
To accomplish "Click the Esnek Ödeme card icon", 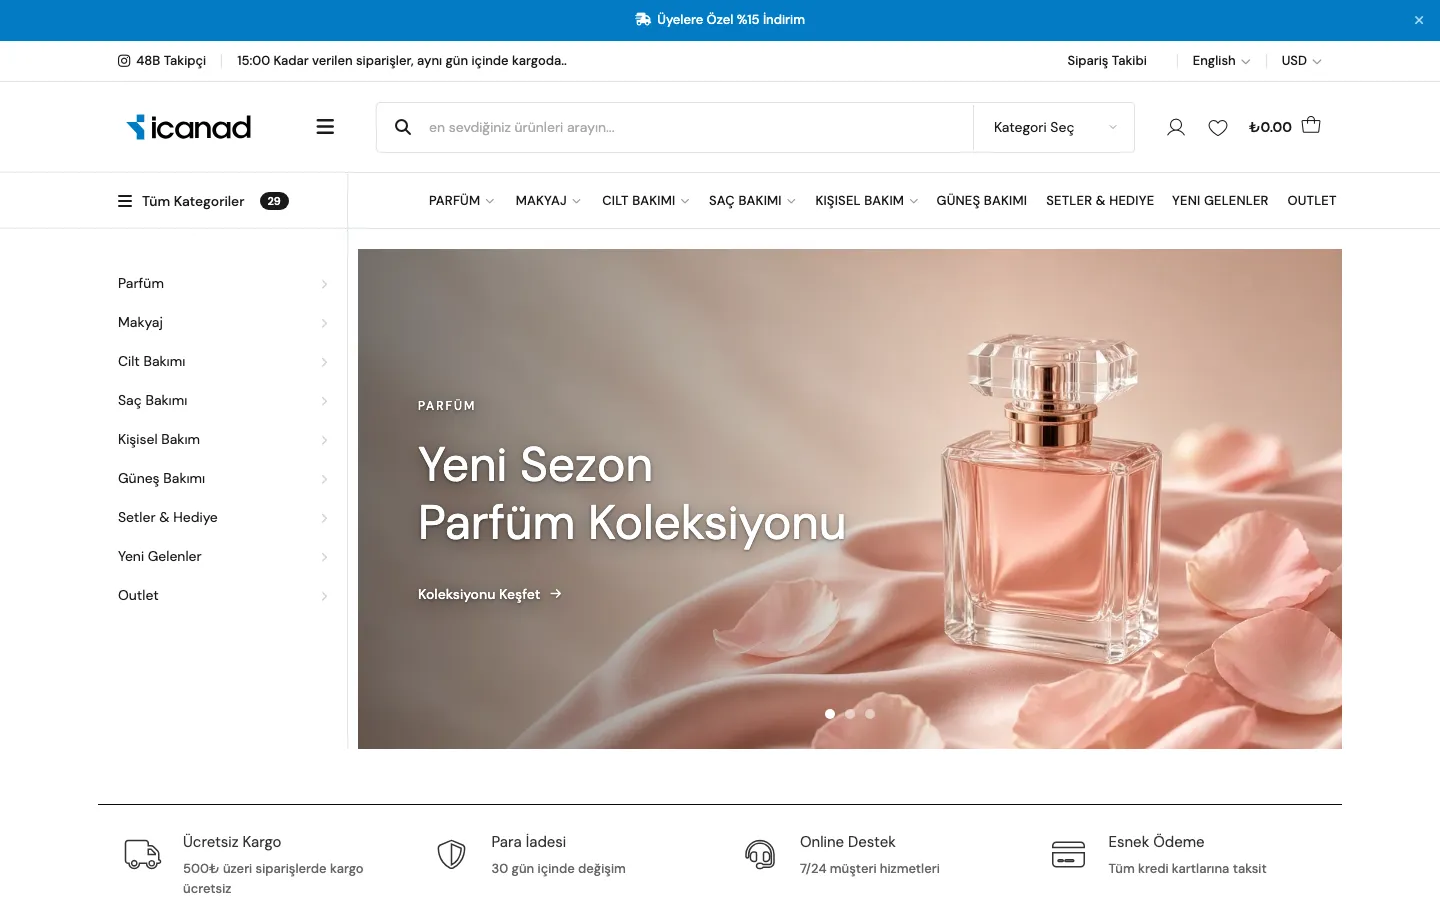I will [x=1068, y=854].
